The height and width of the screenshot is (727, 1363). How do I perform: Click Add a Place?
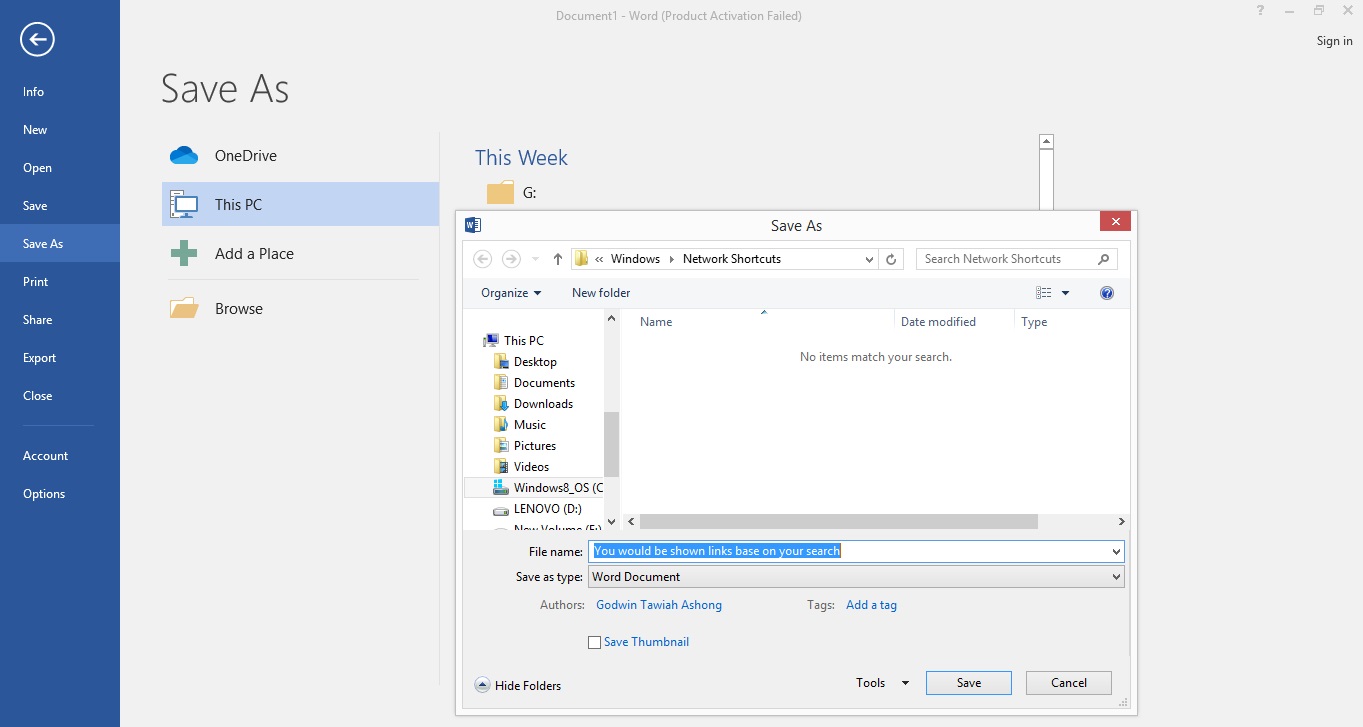coord(300,254)
